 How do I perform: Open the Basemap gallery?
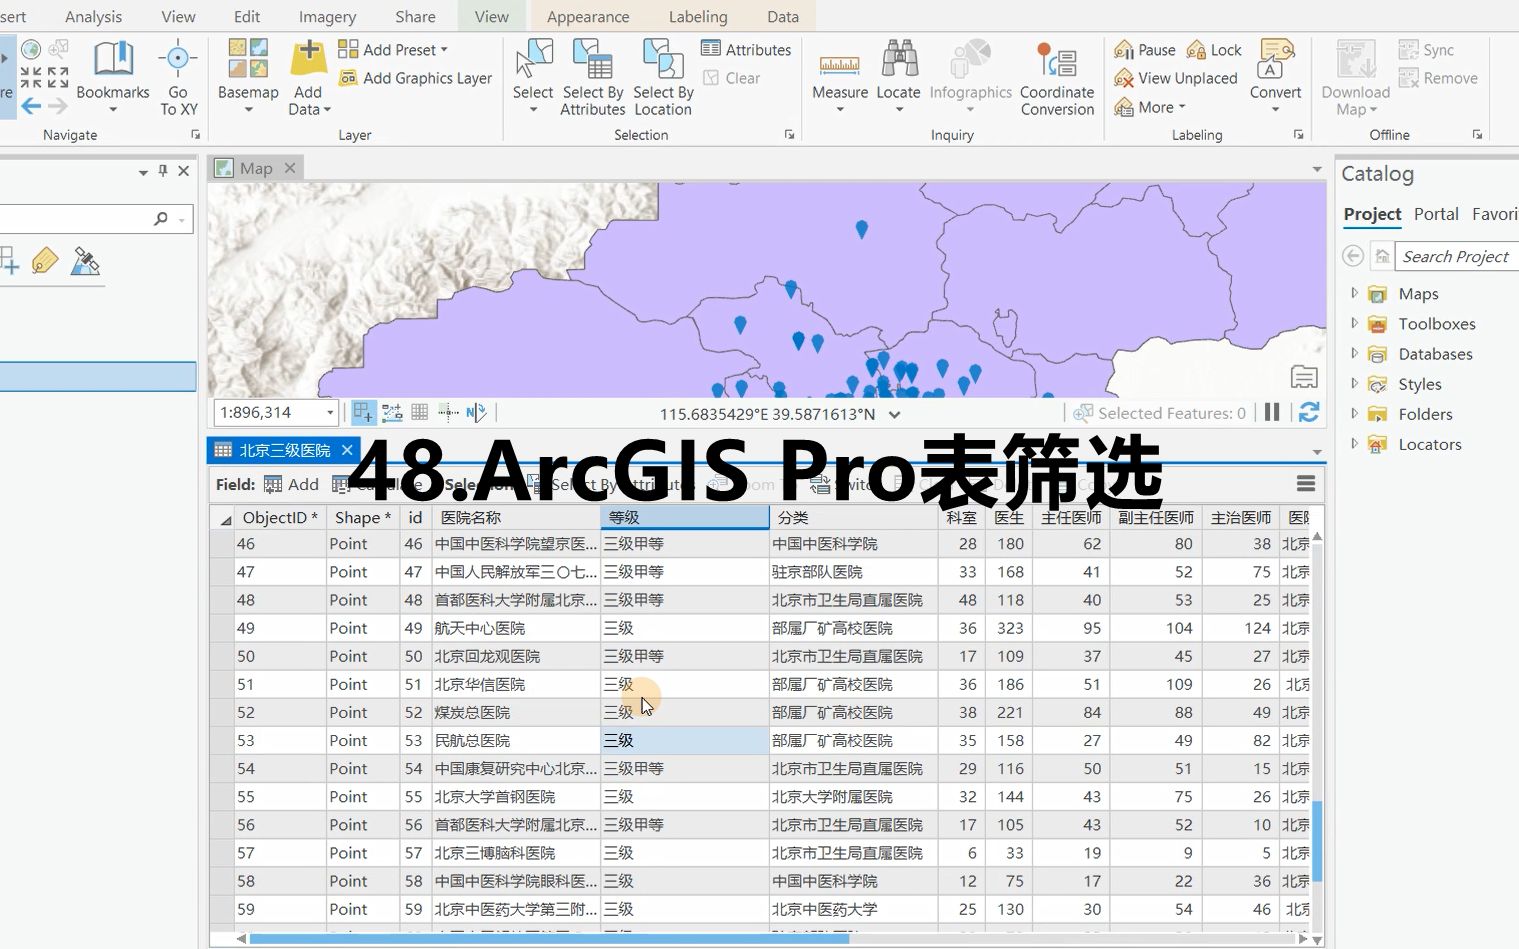click(248, 76)
